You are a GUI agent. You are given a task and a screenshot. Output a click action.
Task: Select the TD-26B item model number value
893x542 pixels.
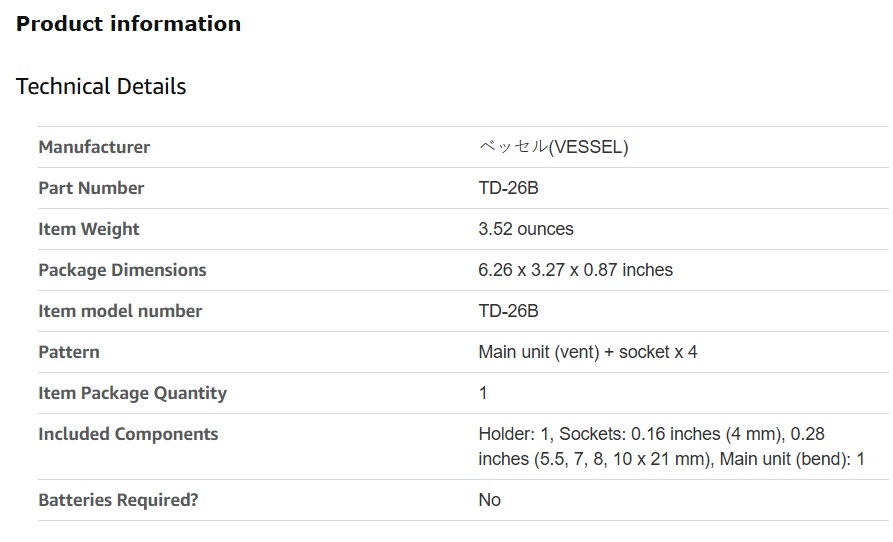pyautogui.click(x=508, y=311)
